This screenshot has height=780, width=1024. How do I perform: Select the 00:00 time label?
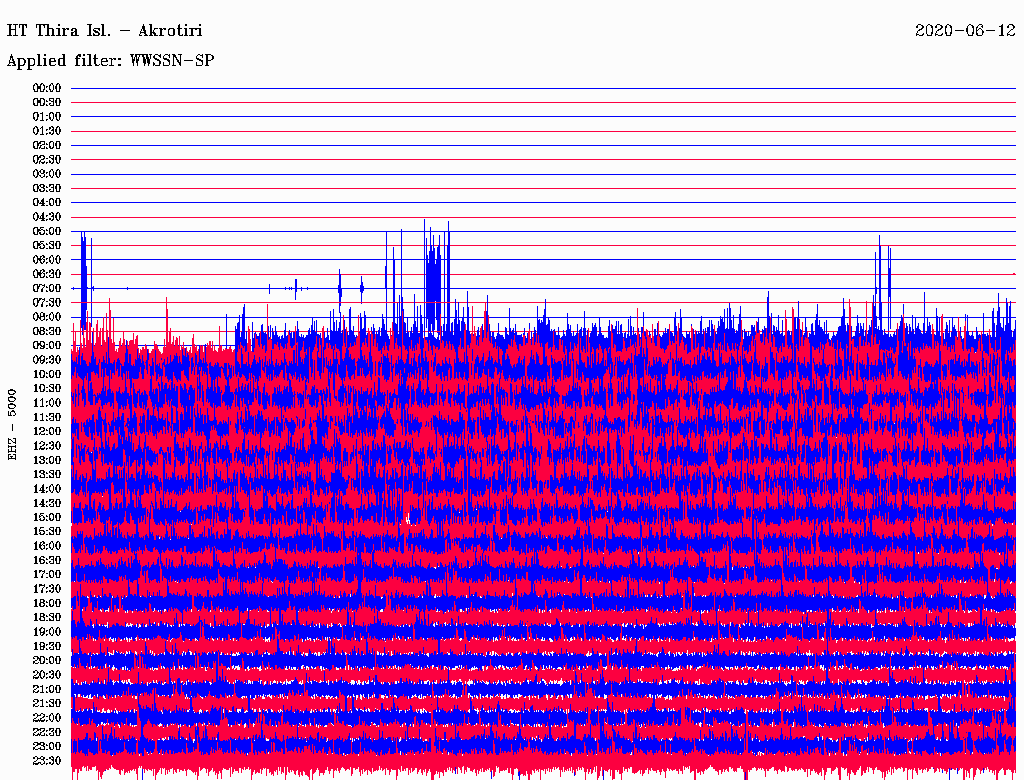[x=47, y=88]
